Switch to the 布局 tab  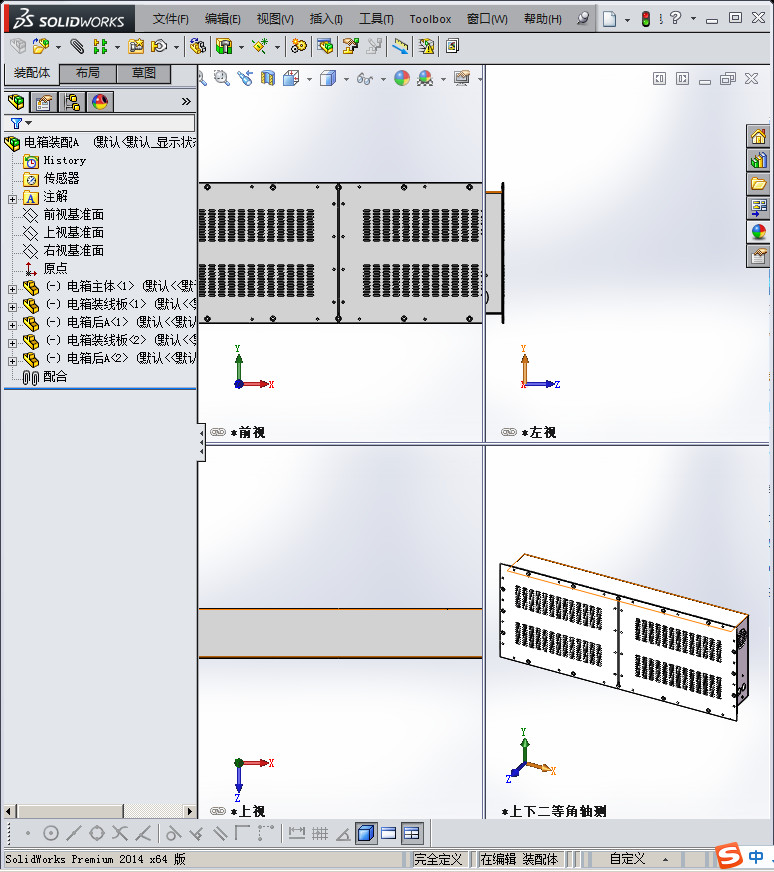[88, 73]
